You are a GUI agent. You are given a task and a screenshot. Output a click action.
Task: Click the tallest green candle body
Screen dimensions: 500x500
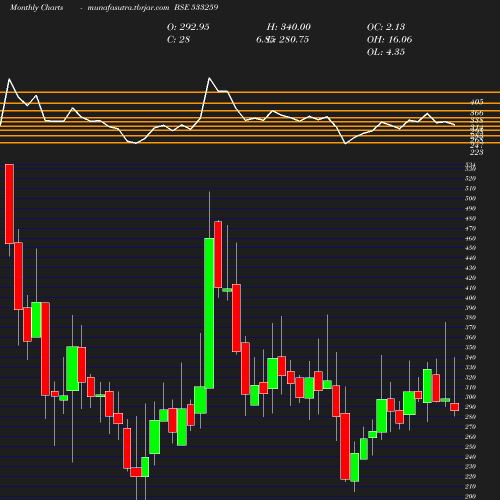[209, 313]
